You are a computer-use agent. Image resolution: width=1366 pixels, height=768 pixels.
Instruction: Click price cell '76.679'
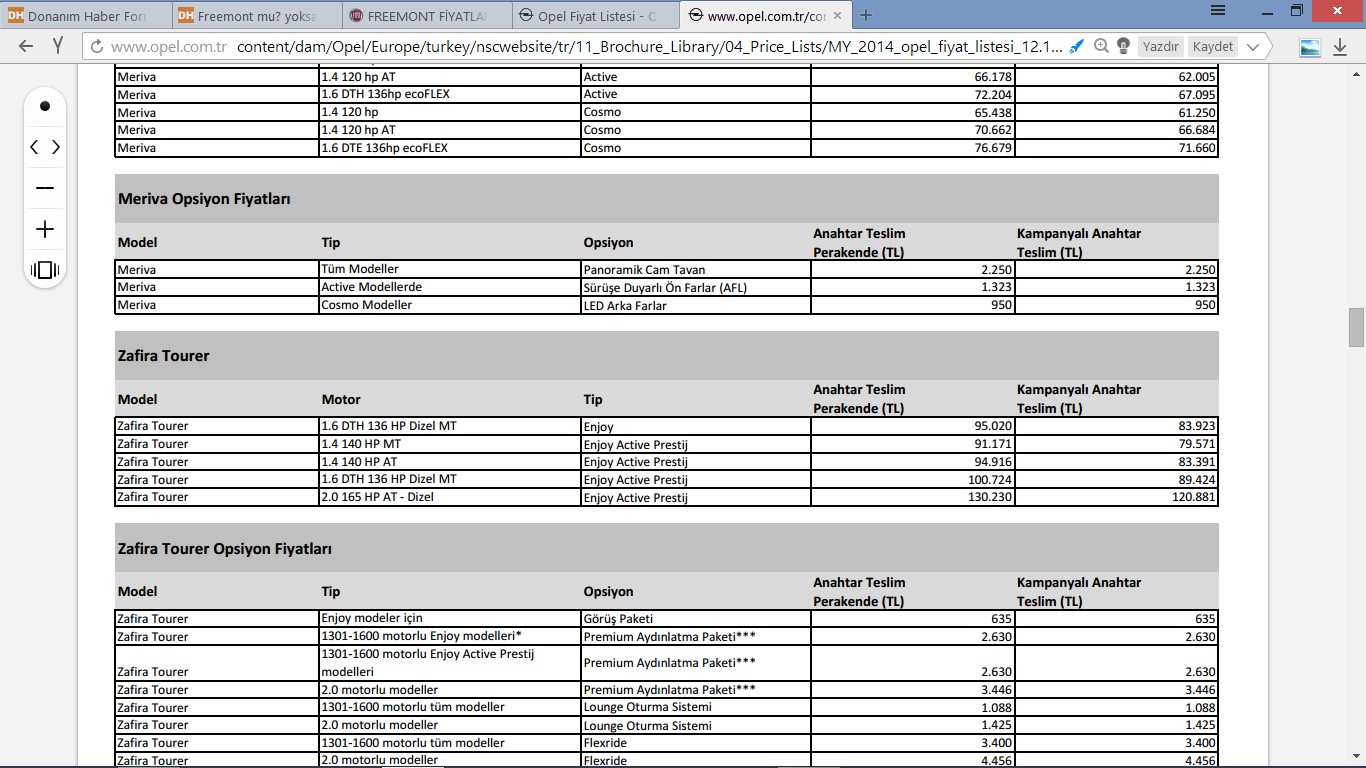tap(912, 148)
